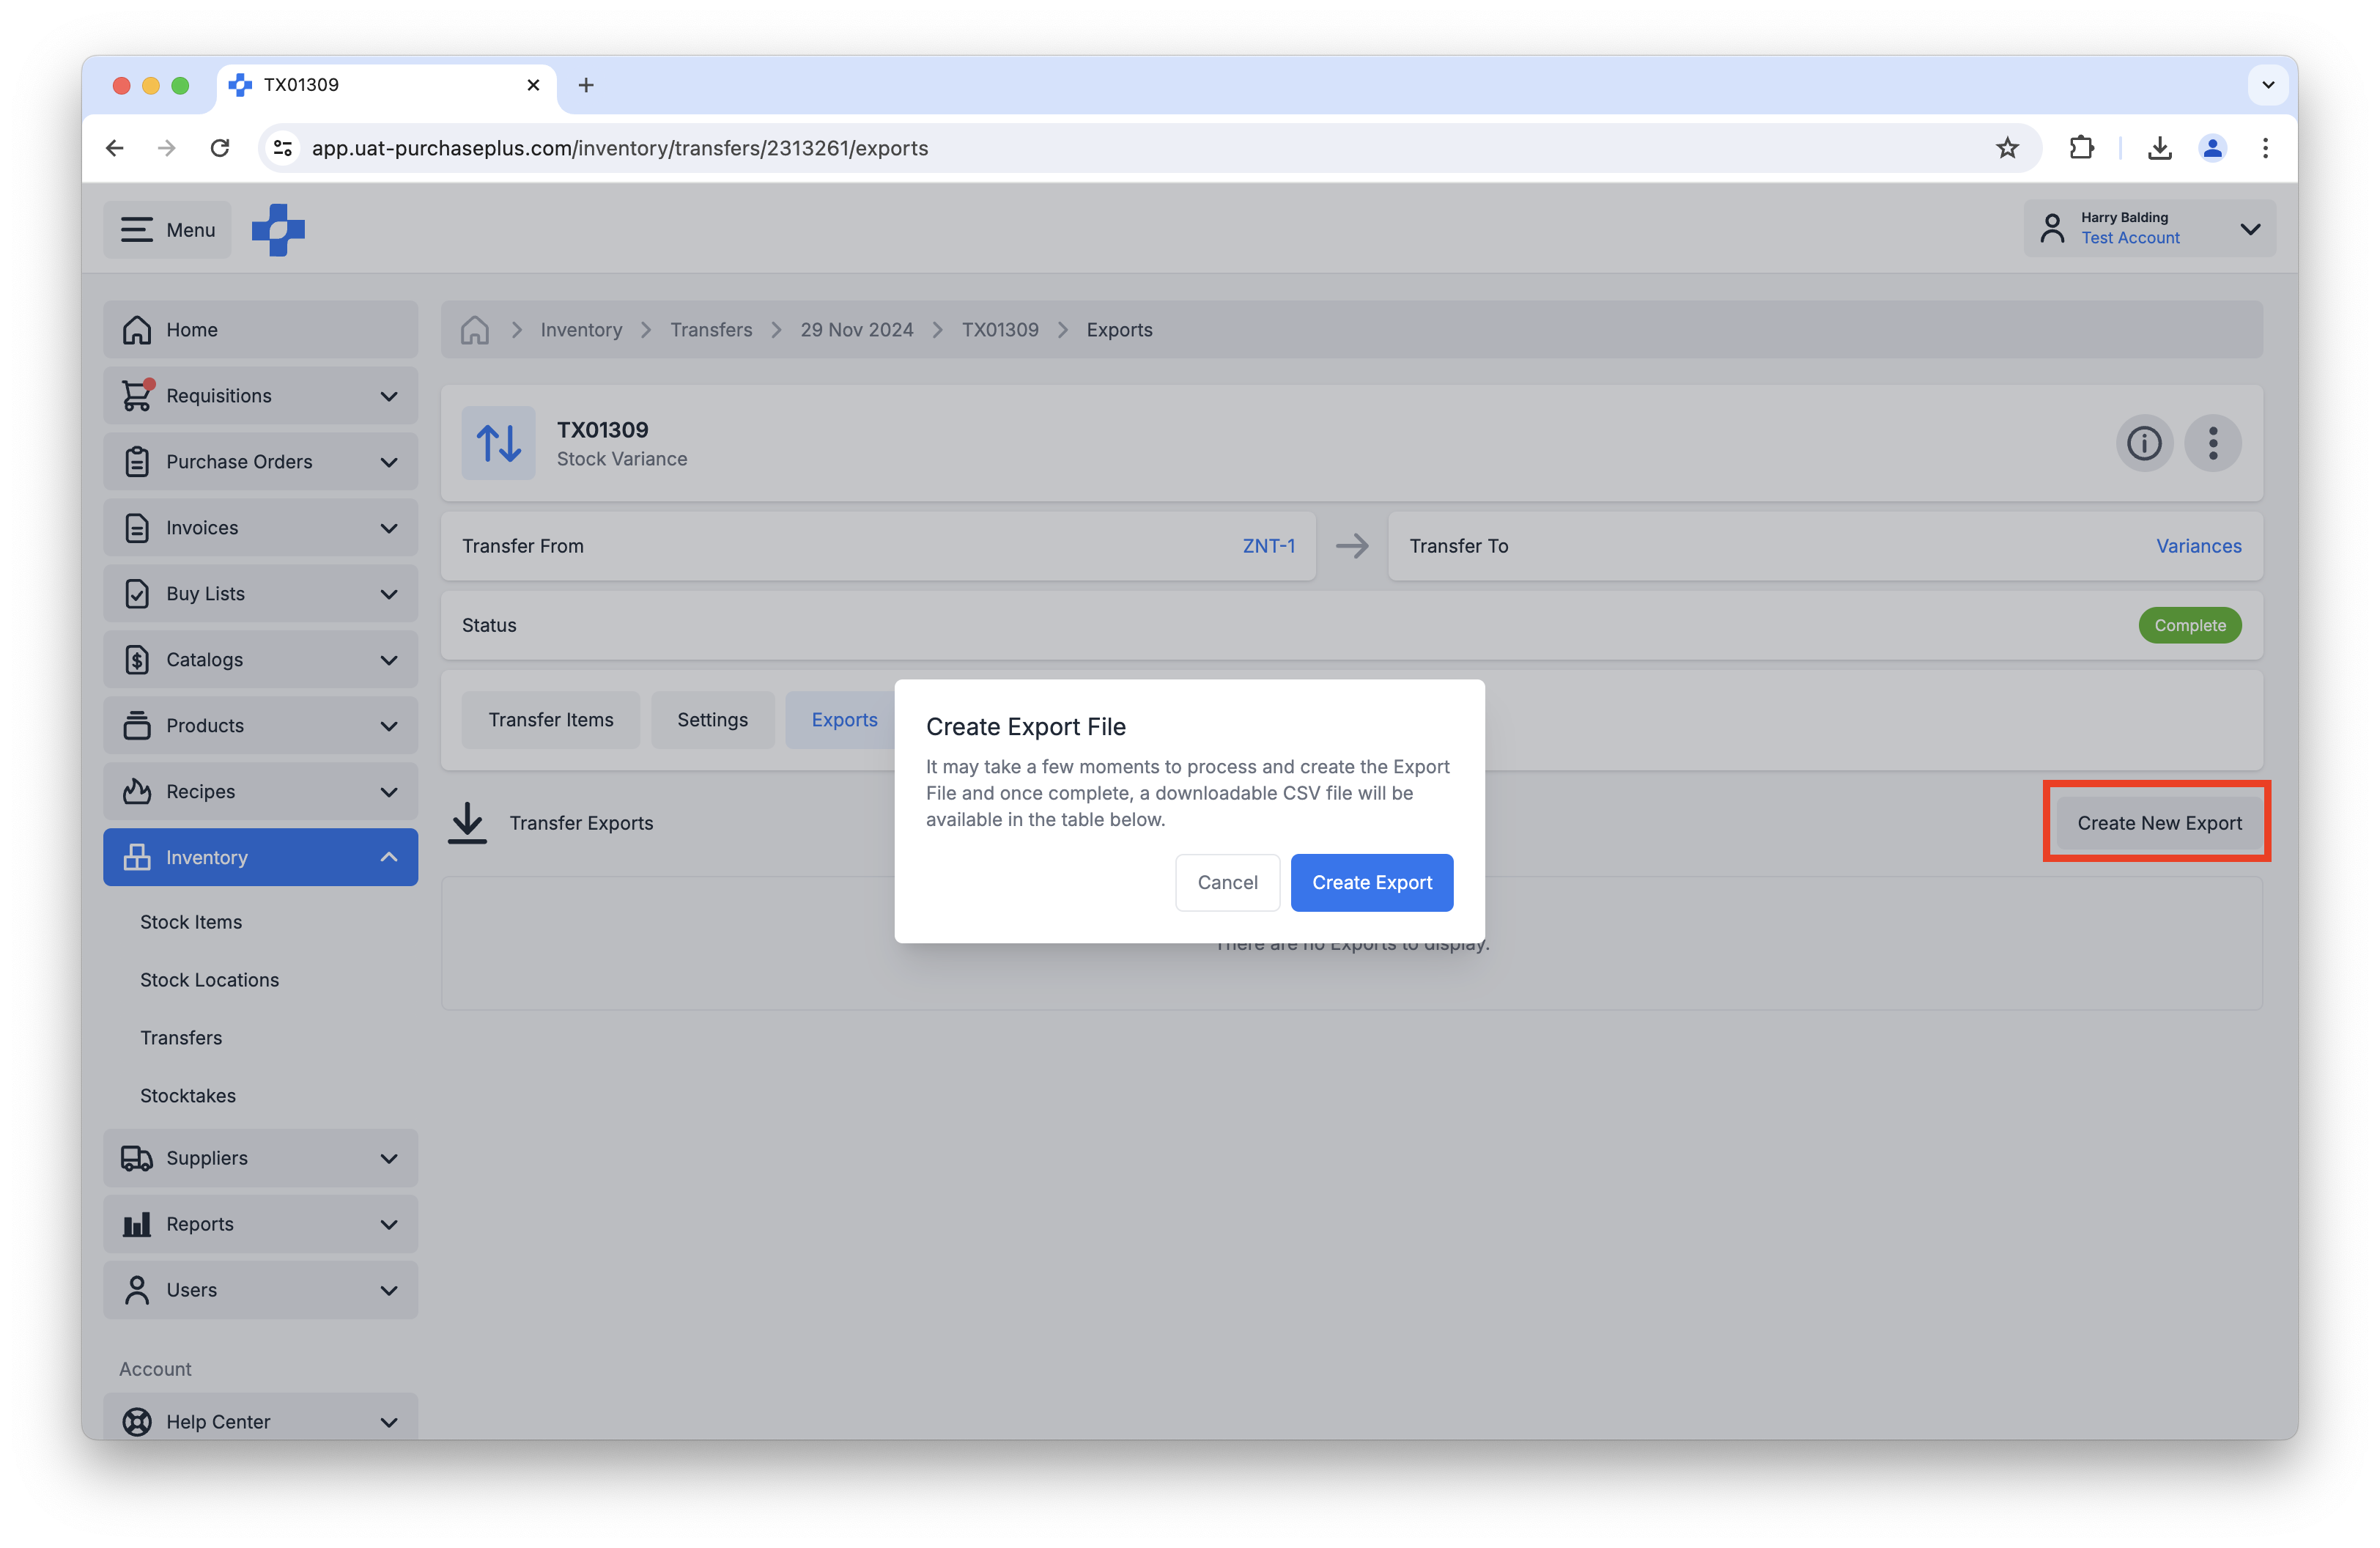
Task: Expand the Help Center sidebar menu
Action: [260, 1420]
